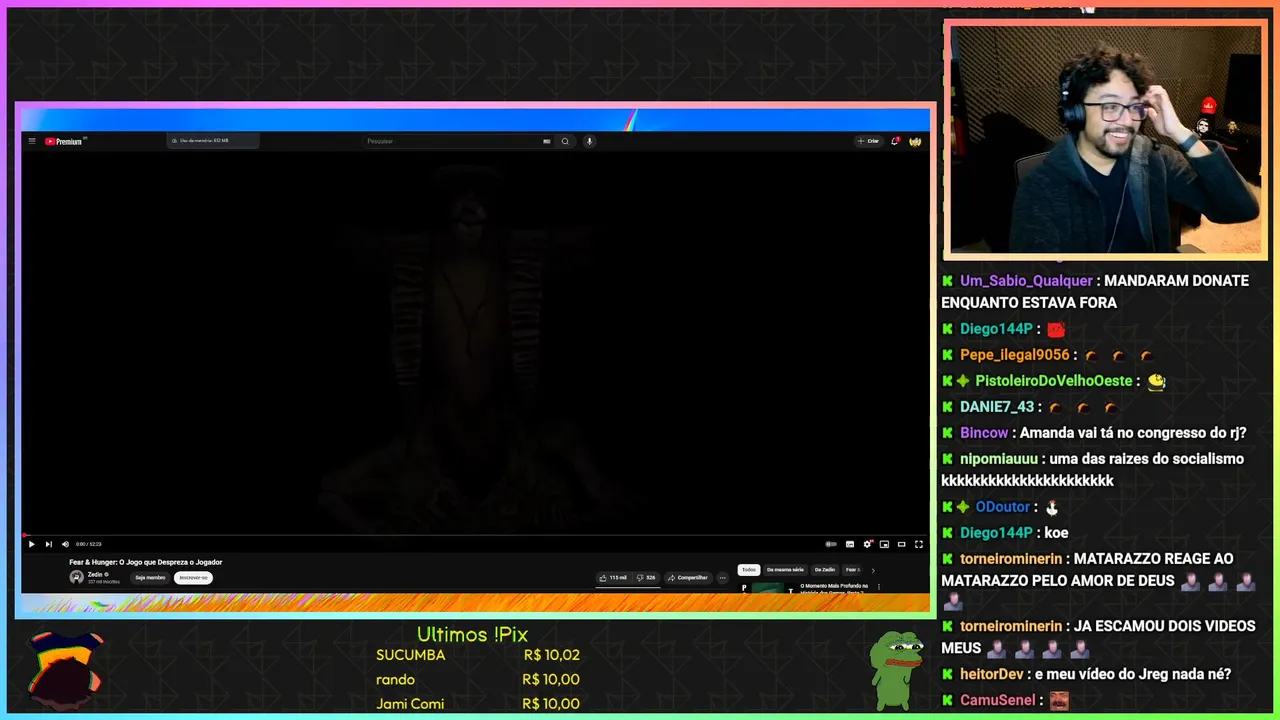Open the more actions three-dot menu
The height and width of the screenshot is (720, 1280).
pyautogui.click(x=722, y=577)
